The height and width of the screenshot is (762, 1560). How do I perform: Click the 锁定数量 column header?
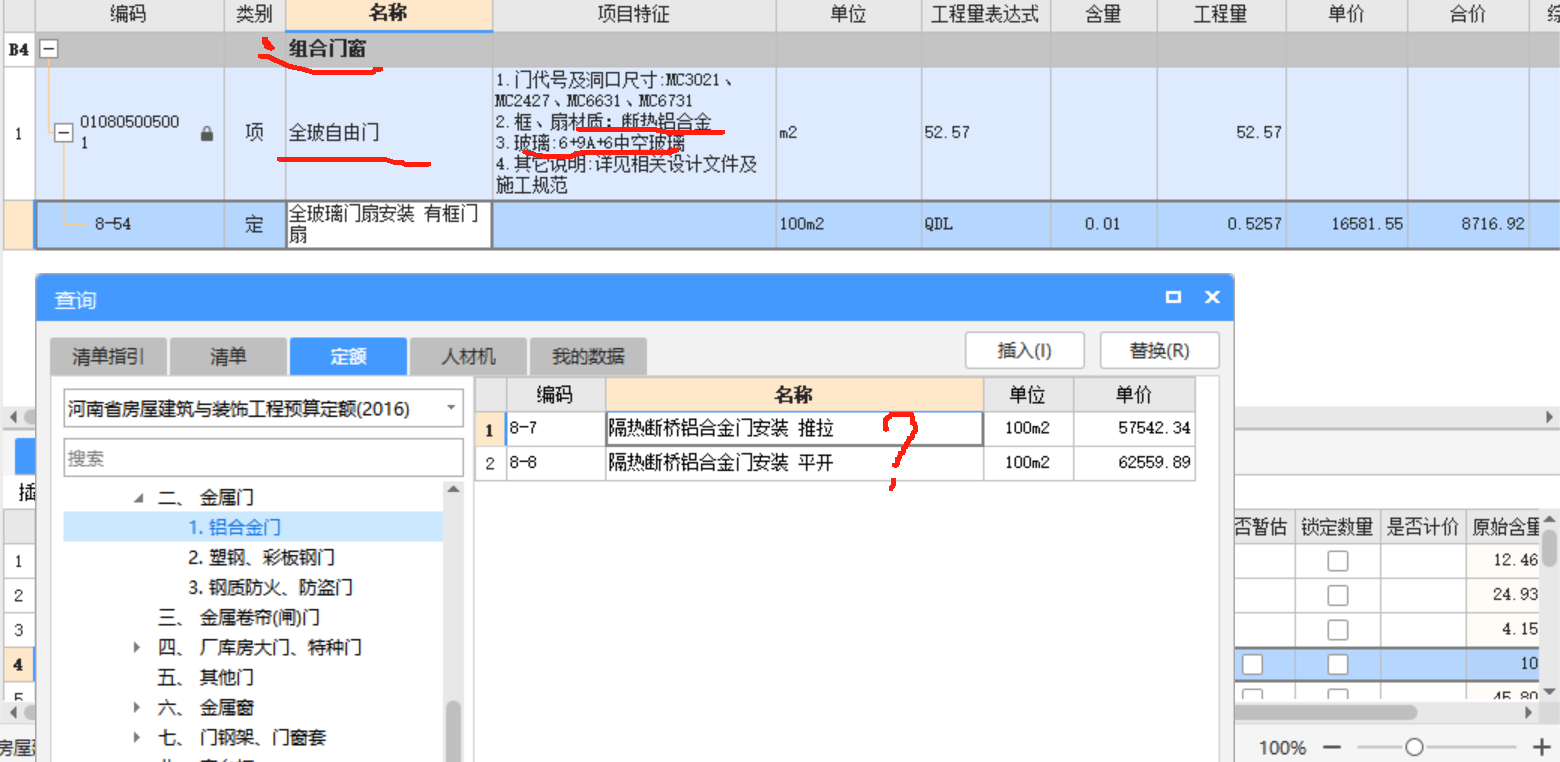(1337, 527)
